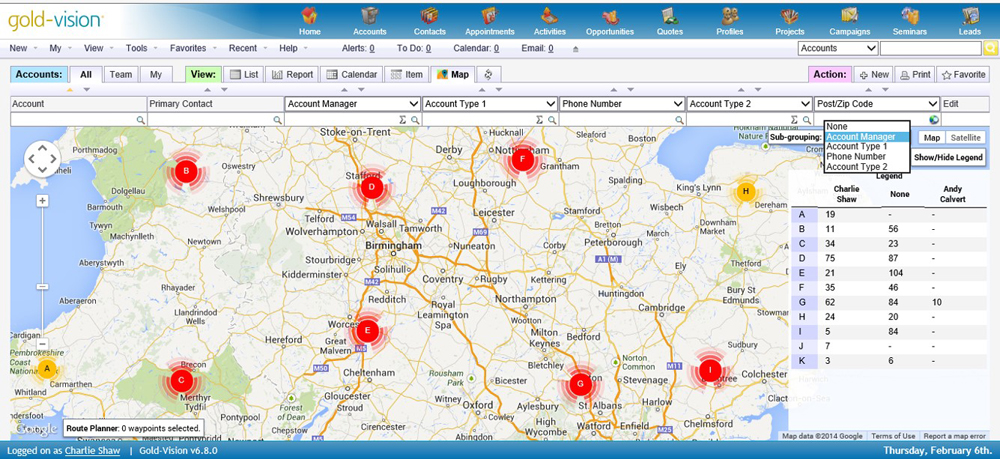1000x459 pixels.
Task: Click the refresh icon next to Map
Action: click(488, 74)
